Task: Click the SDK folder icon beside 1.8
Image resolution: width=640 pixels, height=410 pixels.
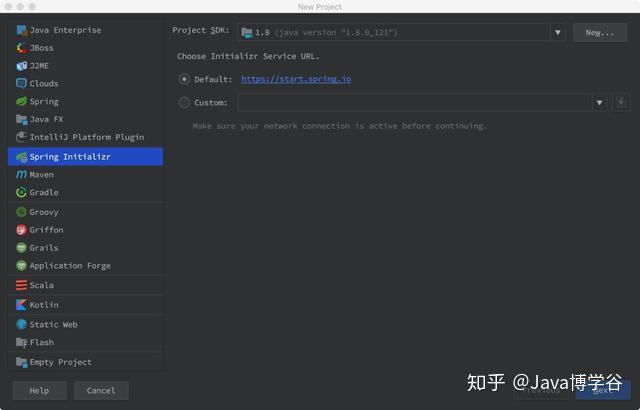Action: point(247,33)
